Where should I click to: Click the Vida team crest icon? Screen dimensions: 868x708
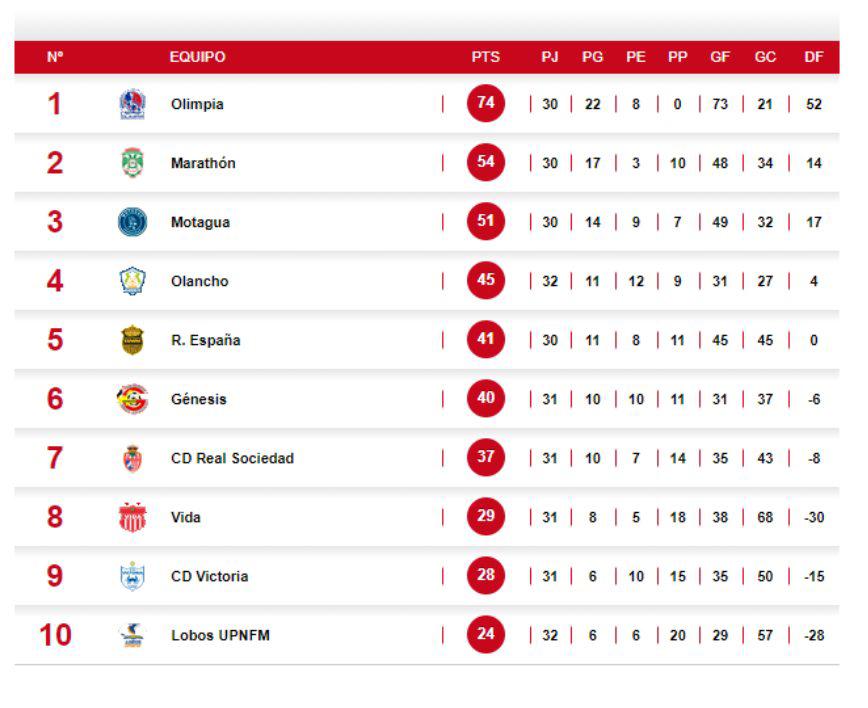132,517
